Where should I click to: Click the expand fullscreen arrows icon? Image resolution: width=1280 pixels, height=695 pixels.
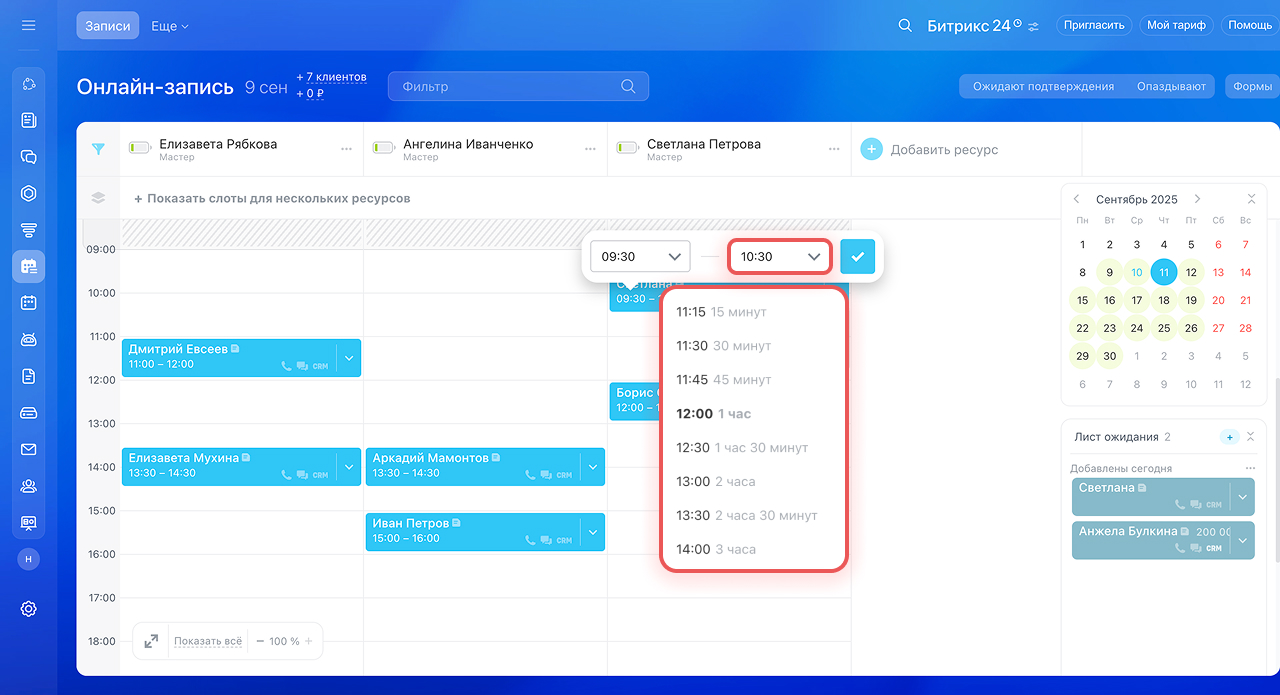[x=151, y=641]
